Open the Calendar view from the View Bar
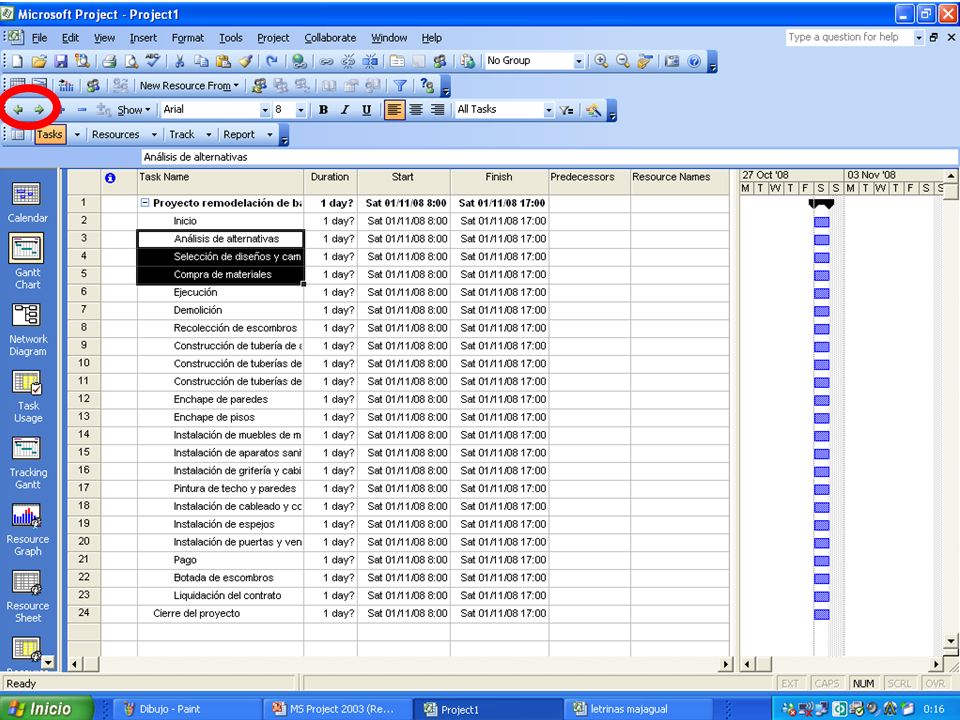Viewport: 960px width, 720px height. click(27, 203)
